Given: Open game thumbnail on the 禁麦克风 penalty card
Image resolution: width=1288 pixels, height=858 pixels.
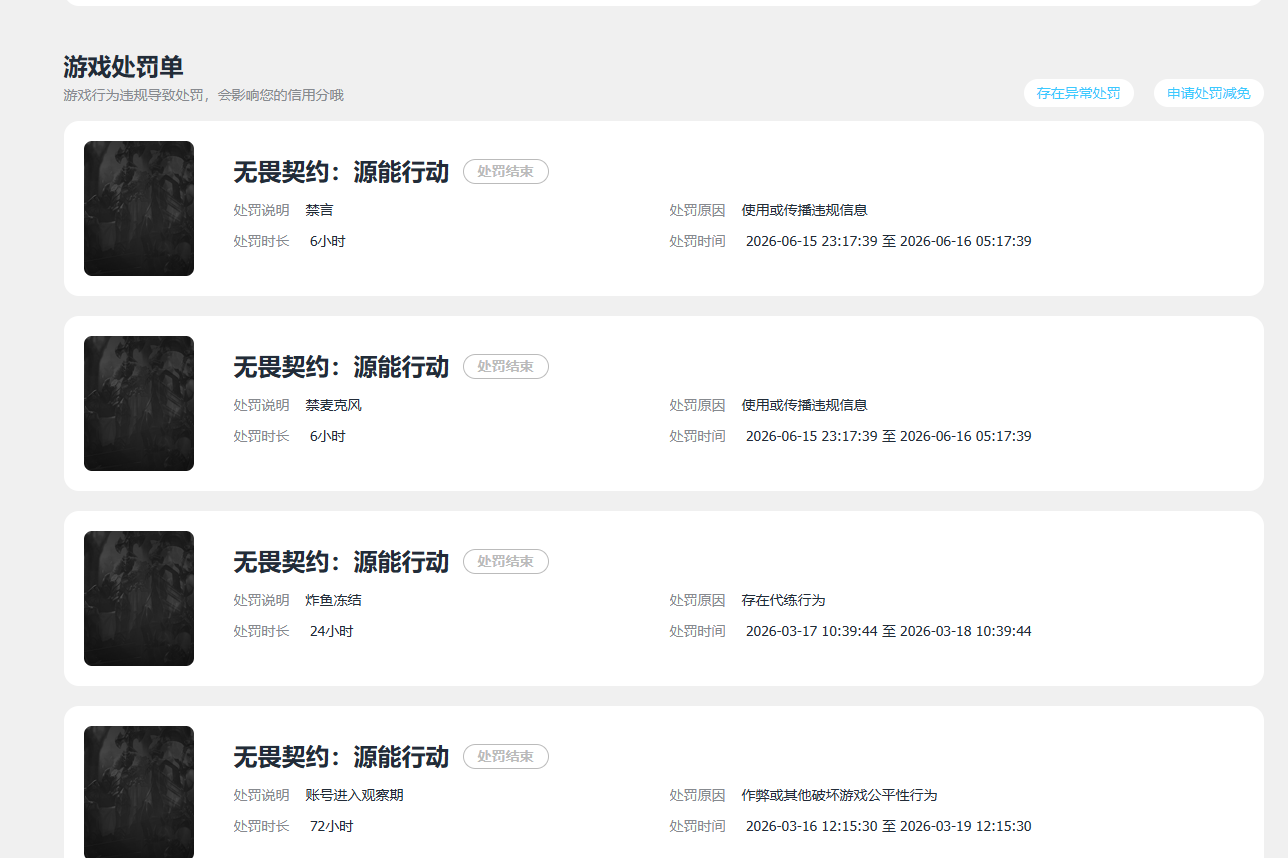Looking at the screenshot, I should 139,403.
